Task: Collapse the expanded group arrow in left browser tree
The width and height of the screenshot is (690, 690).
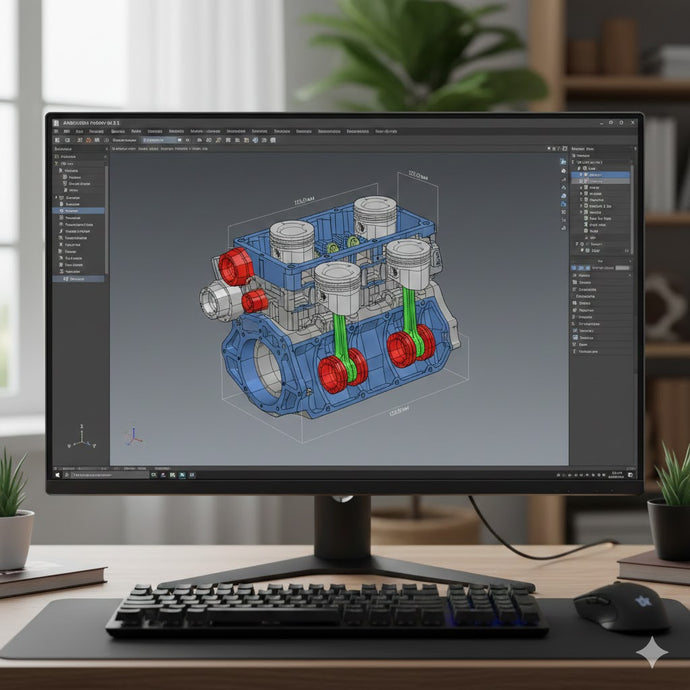Action: 57,198
